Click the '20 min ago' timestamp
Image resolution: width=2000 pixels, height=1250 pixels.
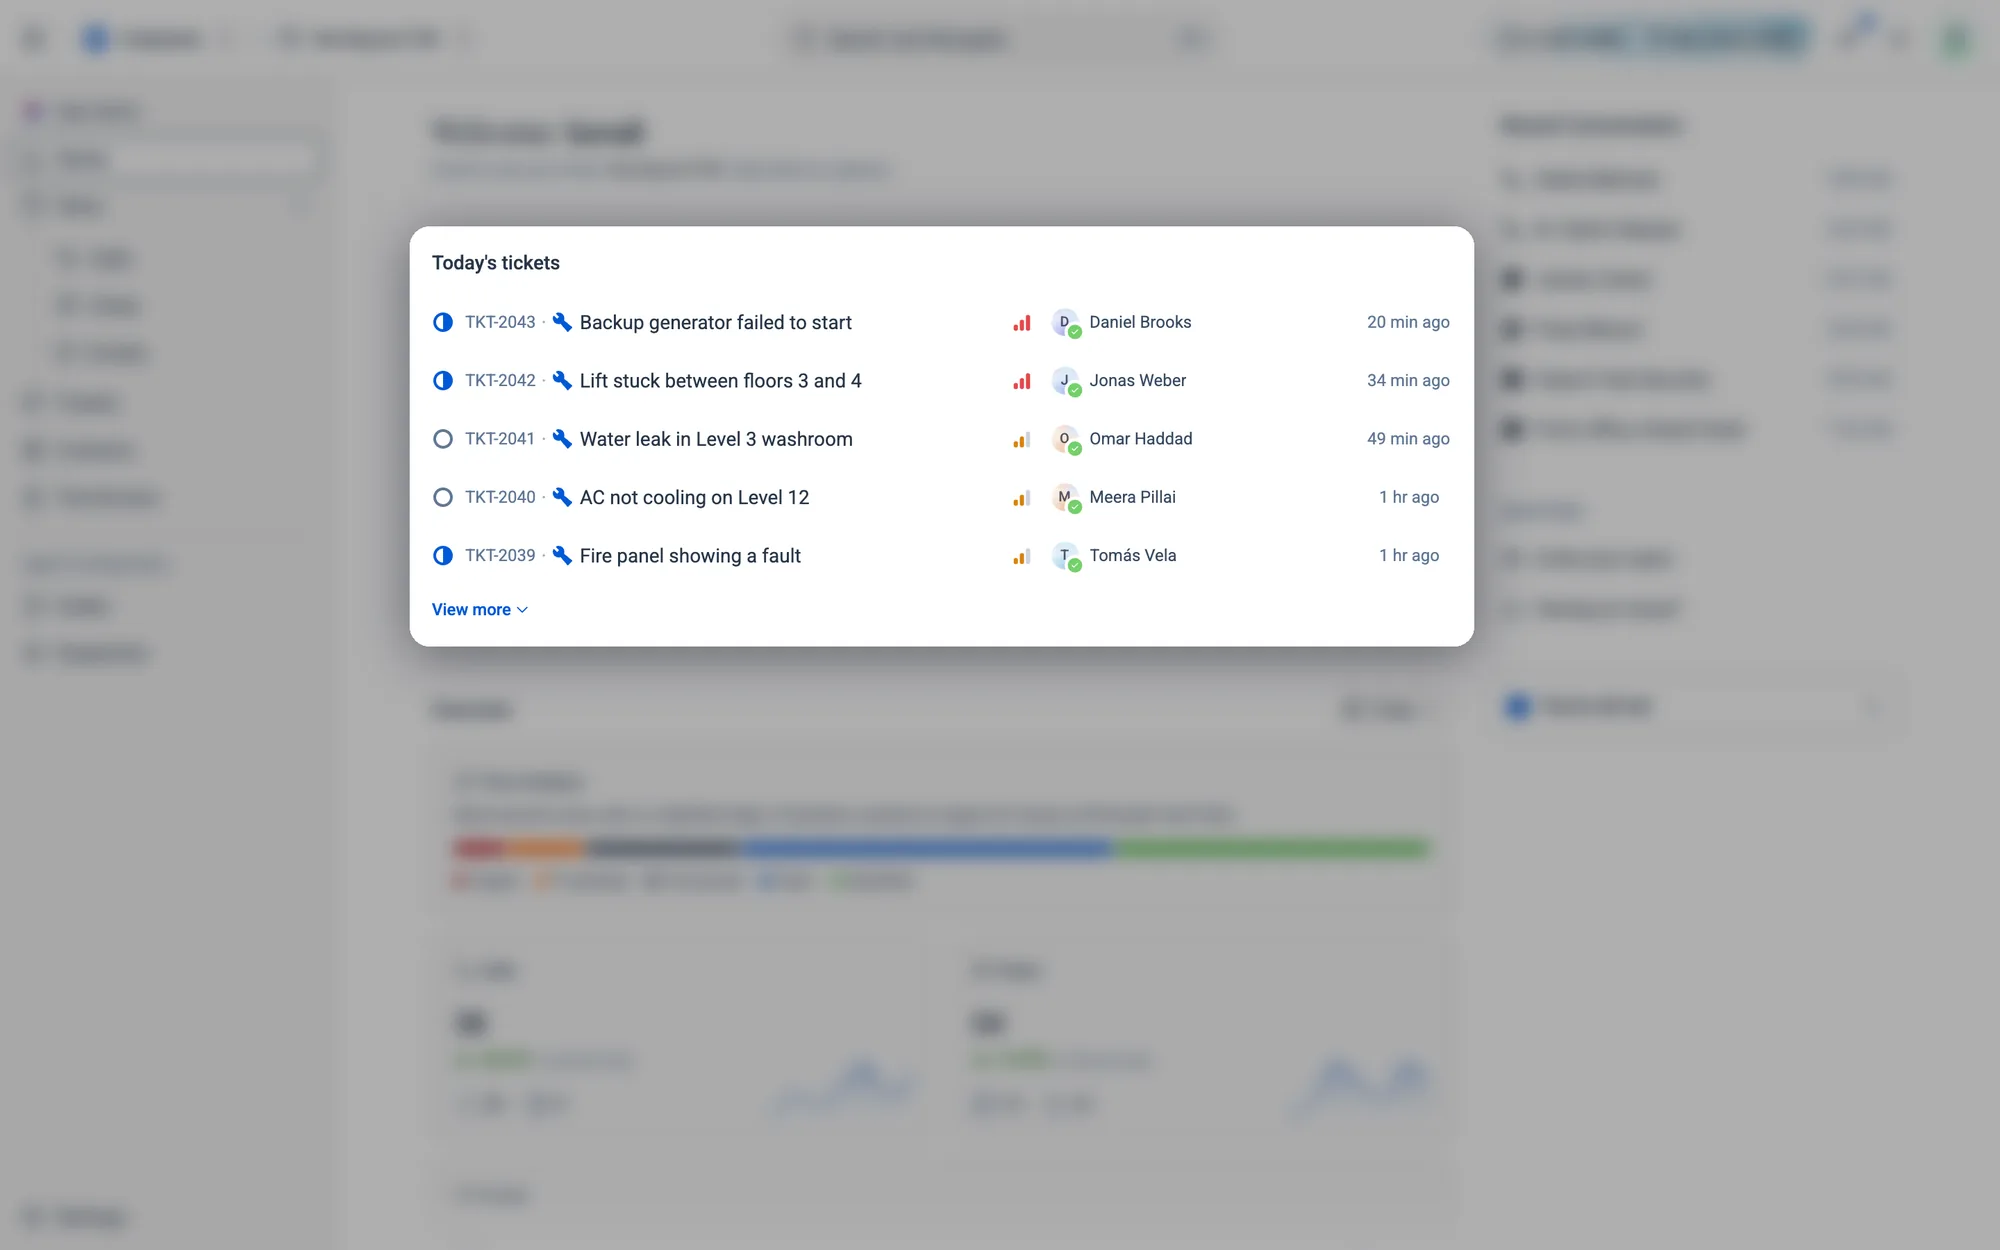[x=1408, y=322]
